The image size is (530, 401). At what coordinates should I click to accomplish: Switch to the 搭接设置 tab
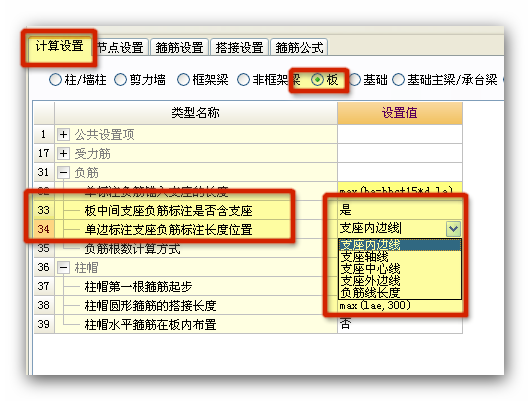click(239, 47)
